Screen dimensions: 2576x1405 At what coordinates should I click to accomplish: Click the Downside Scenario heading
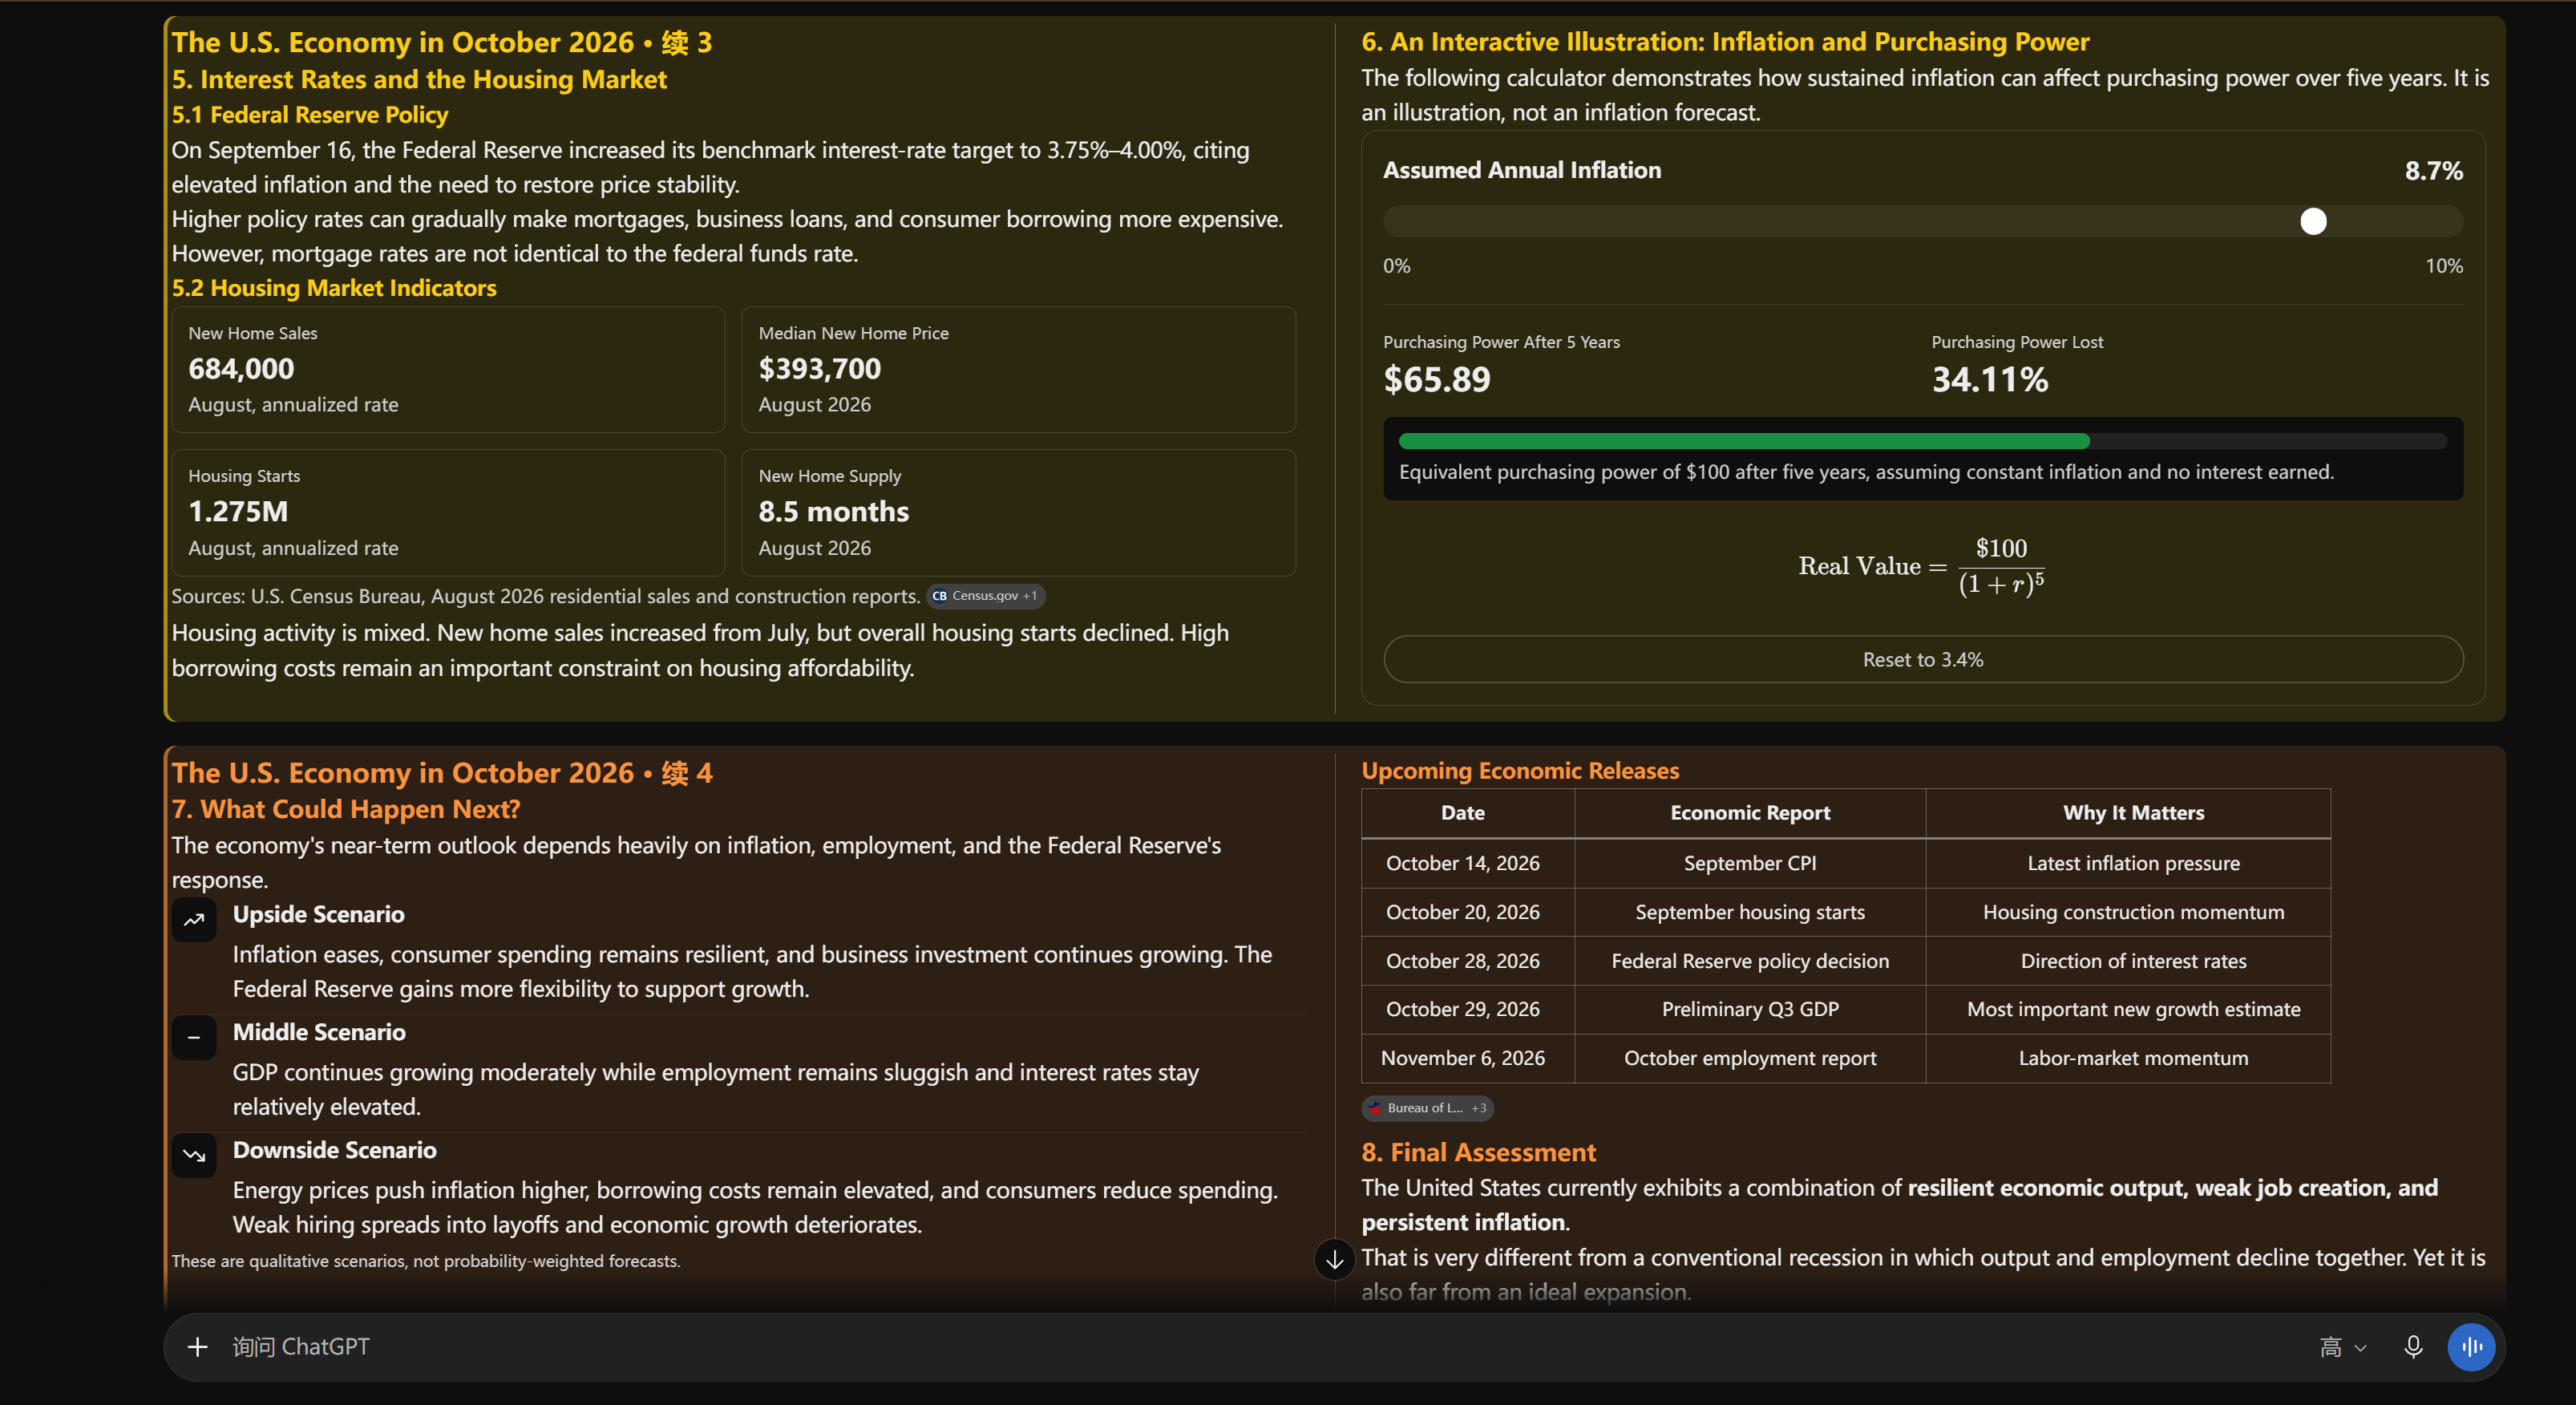[334, 1150]
